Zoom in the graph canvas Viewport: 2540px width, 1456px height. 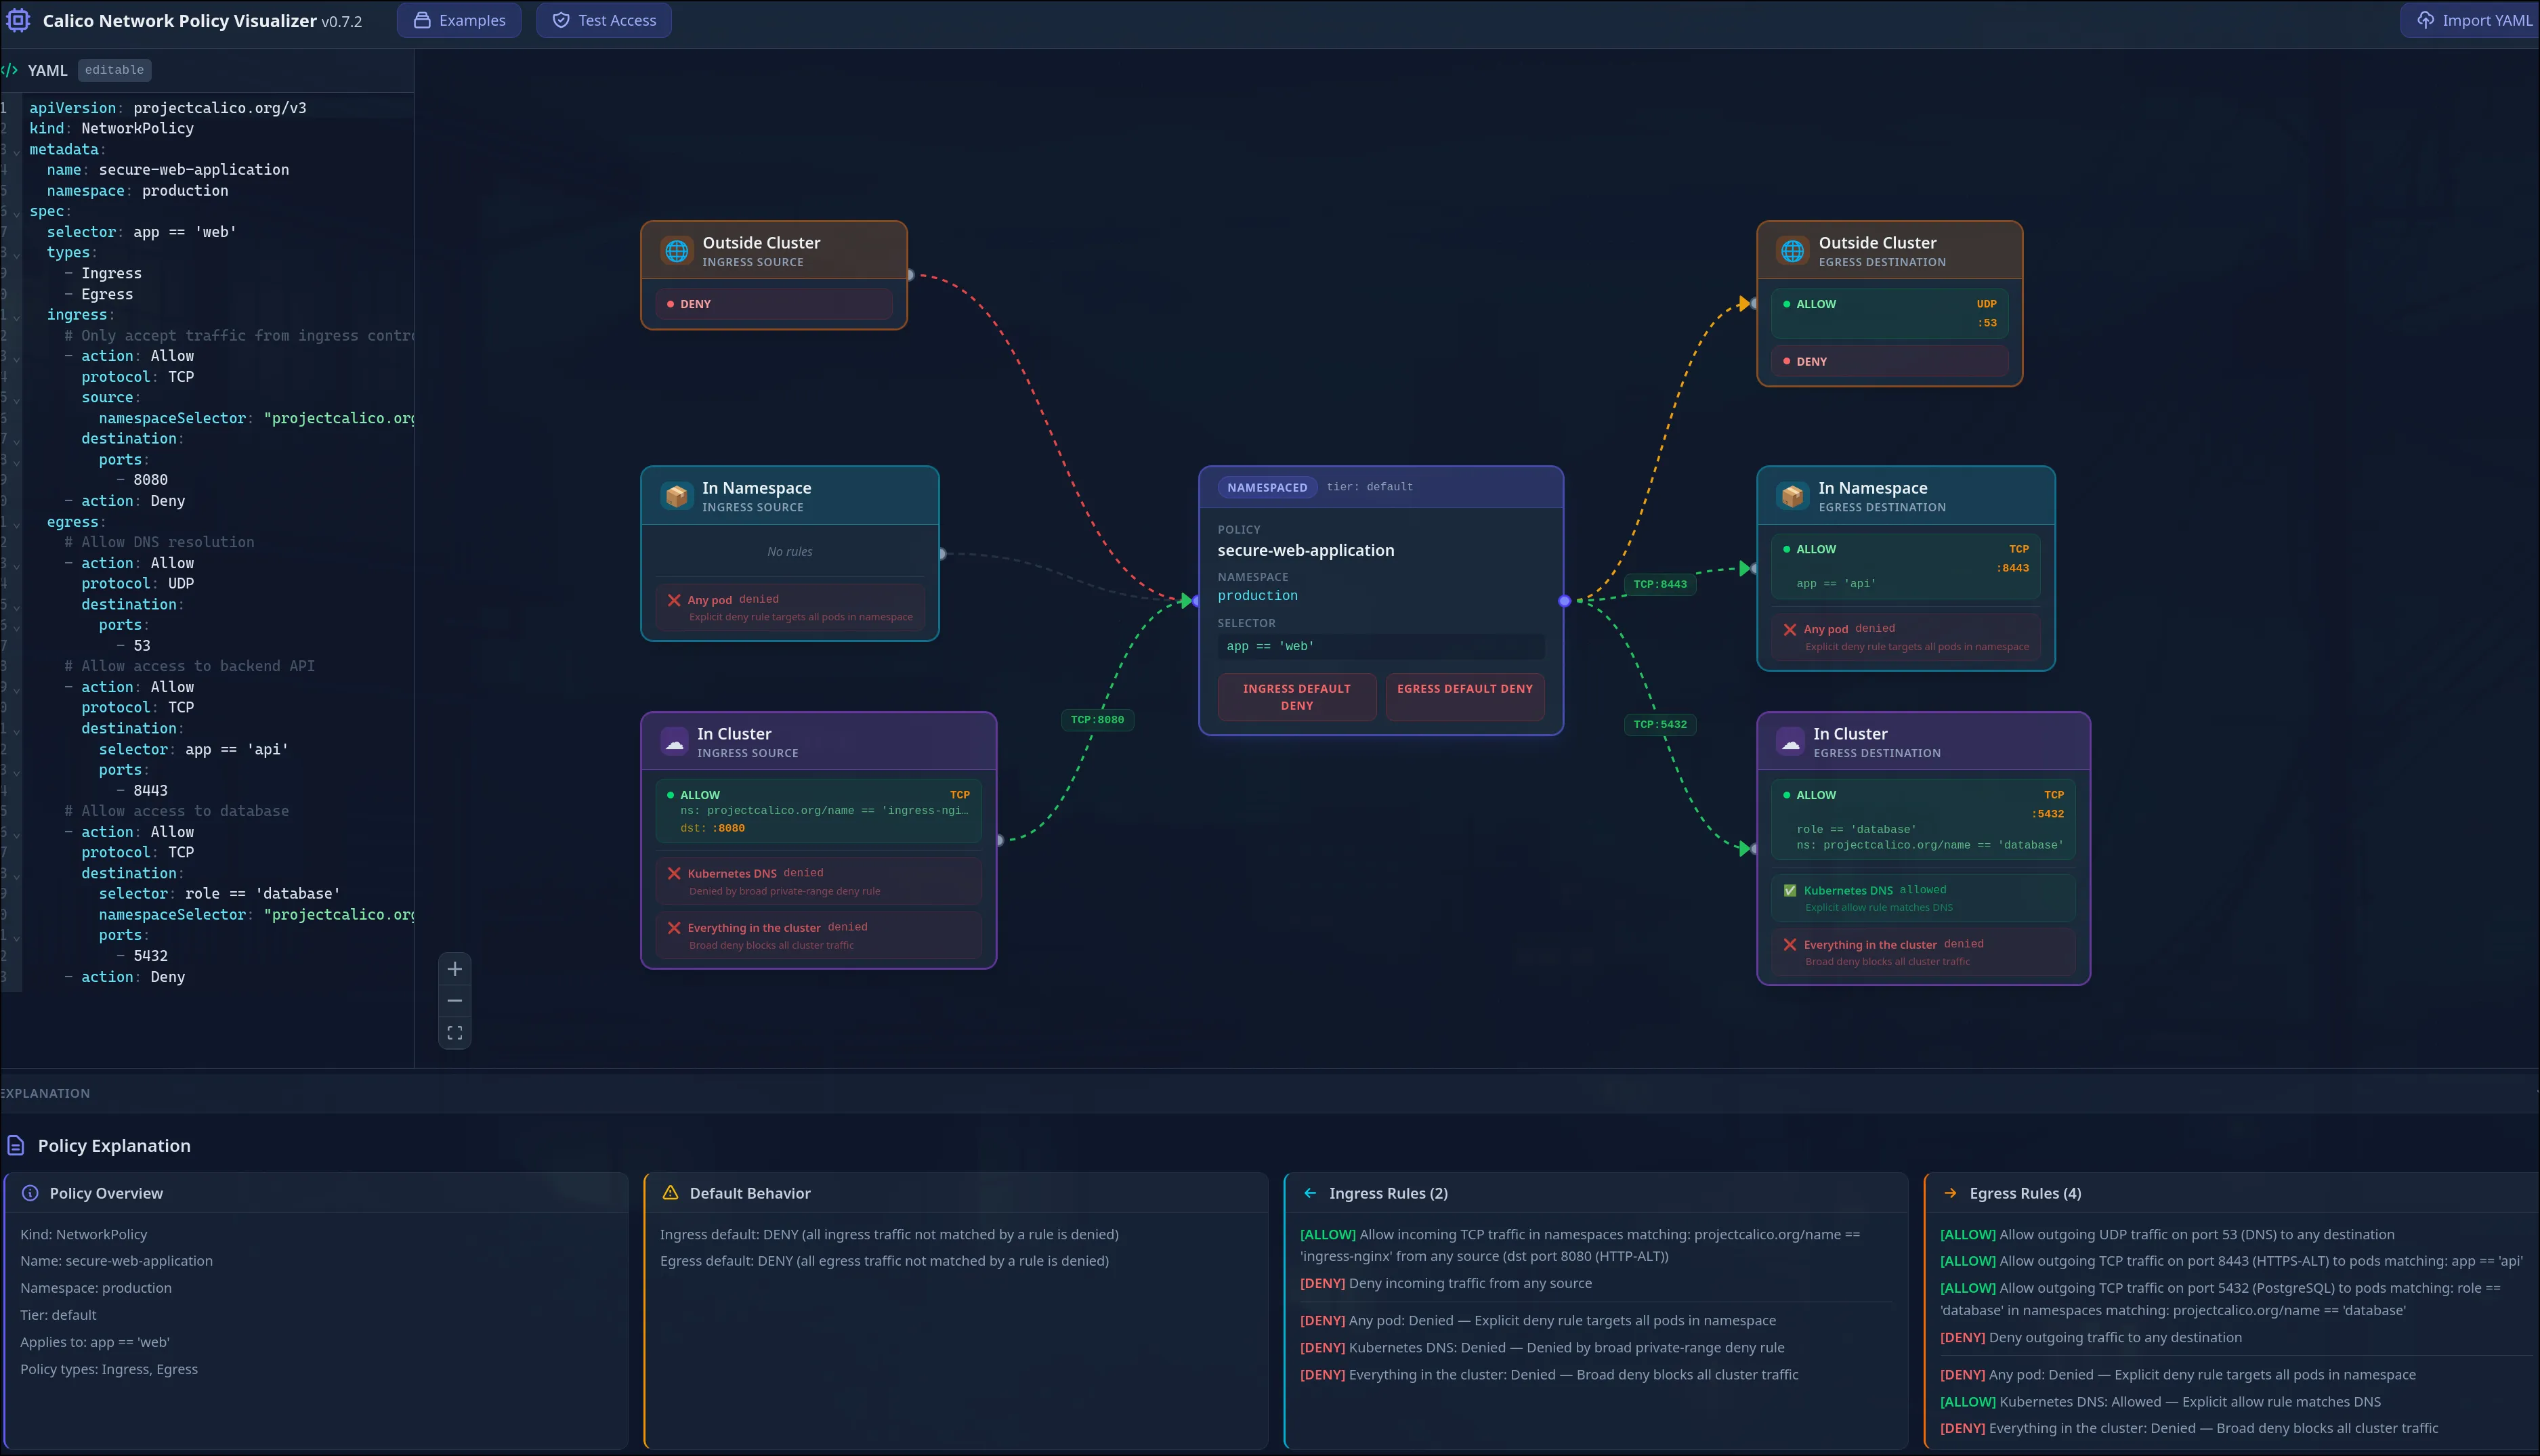coord(455,969)
